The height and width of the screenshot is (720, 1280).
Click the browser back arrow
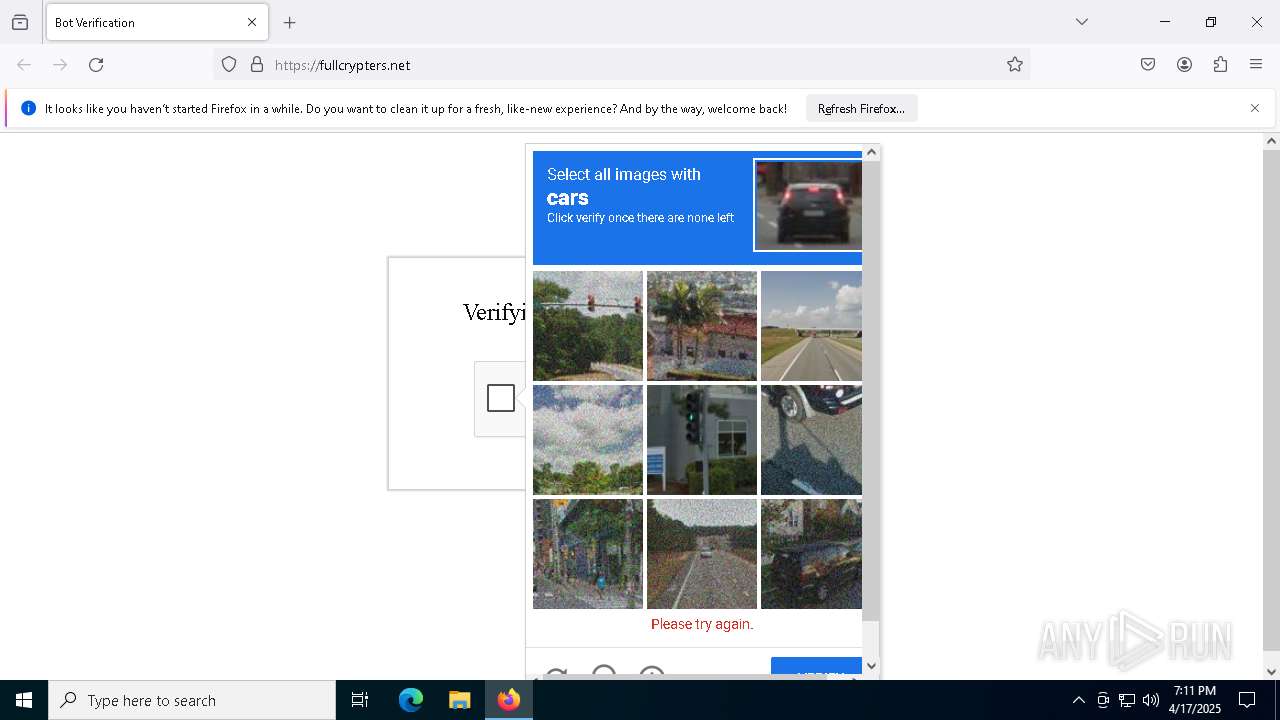24,65
